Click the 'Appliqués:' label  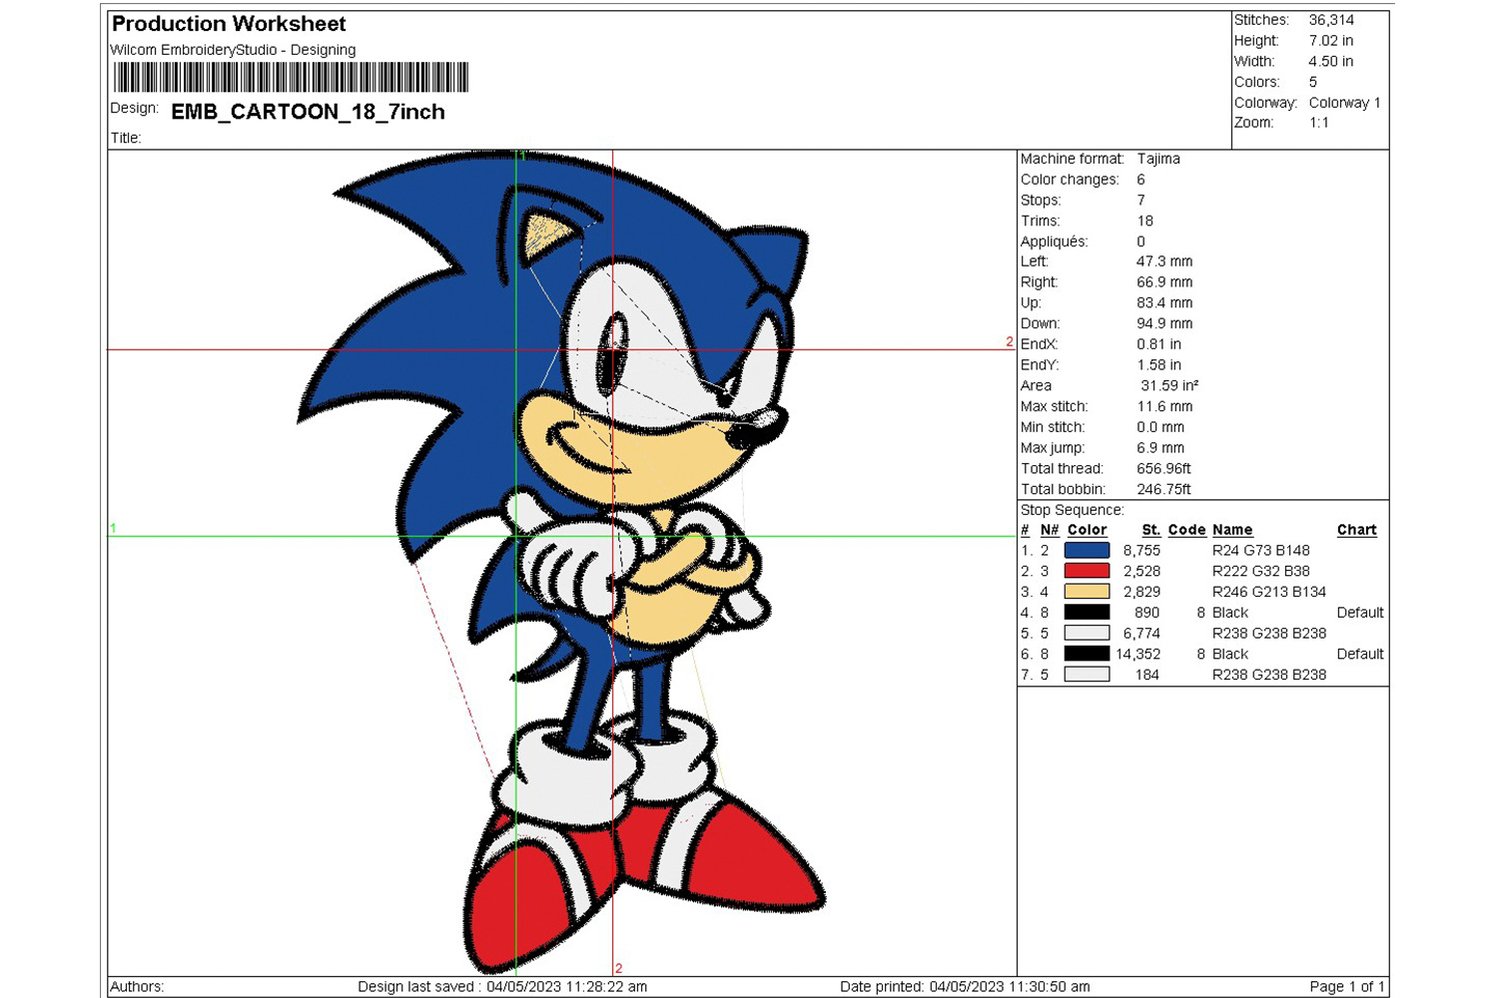coord(1054,242)
